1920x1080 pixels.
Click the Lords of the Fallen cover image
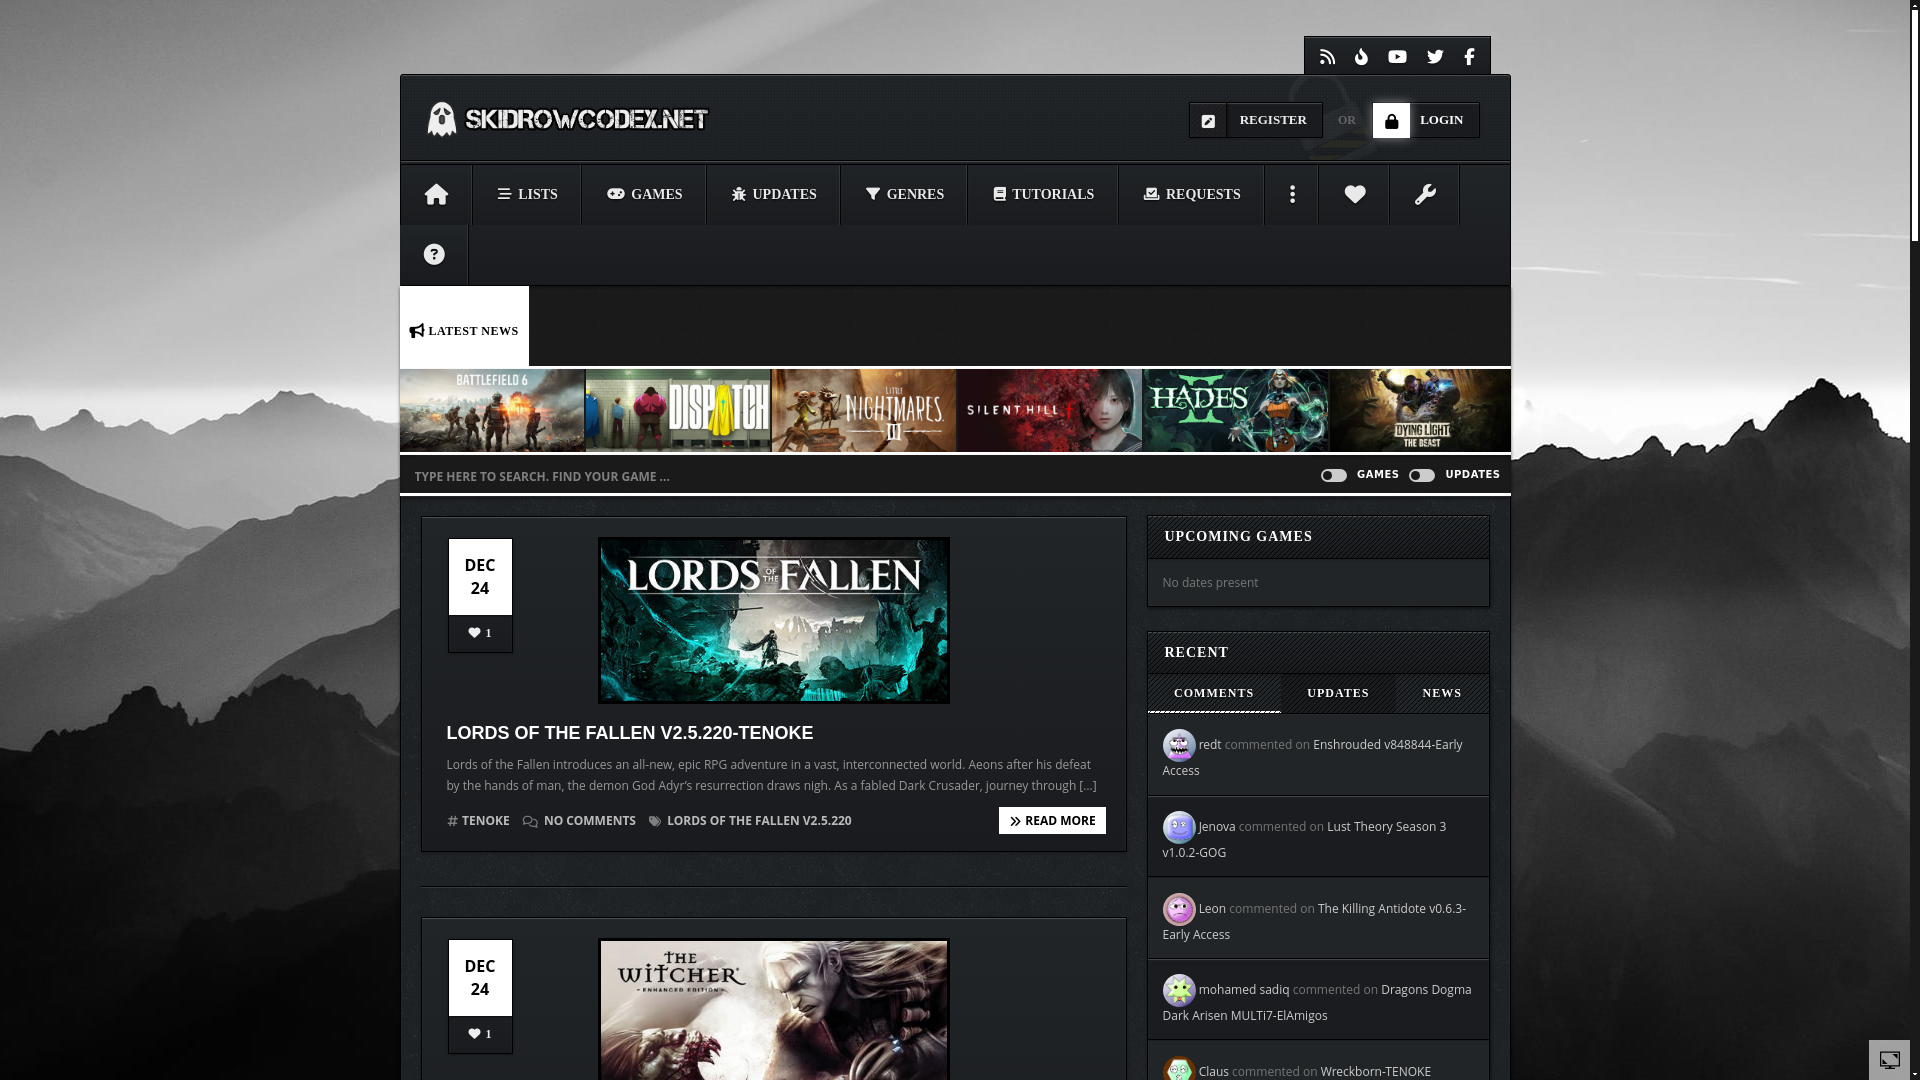(774, 621)
